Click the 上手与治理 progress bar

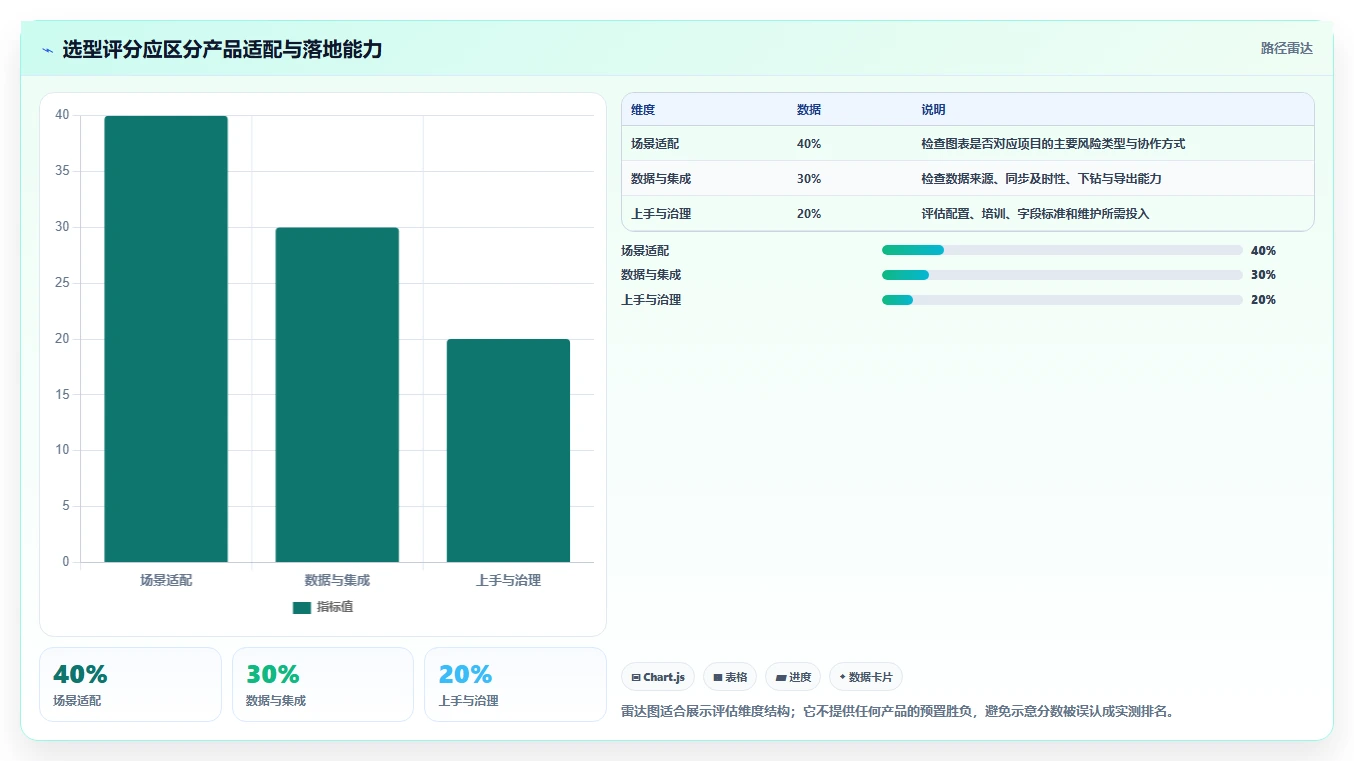point(1062,300)
